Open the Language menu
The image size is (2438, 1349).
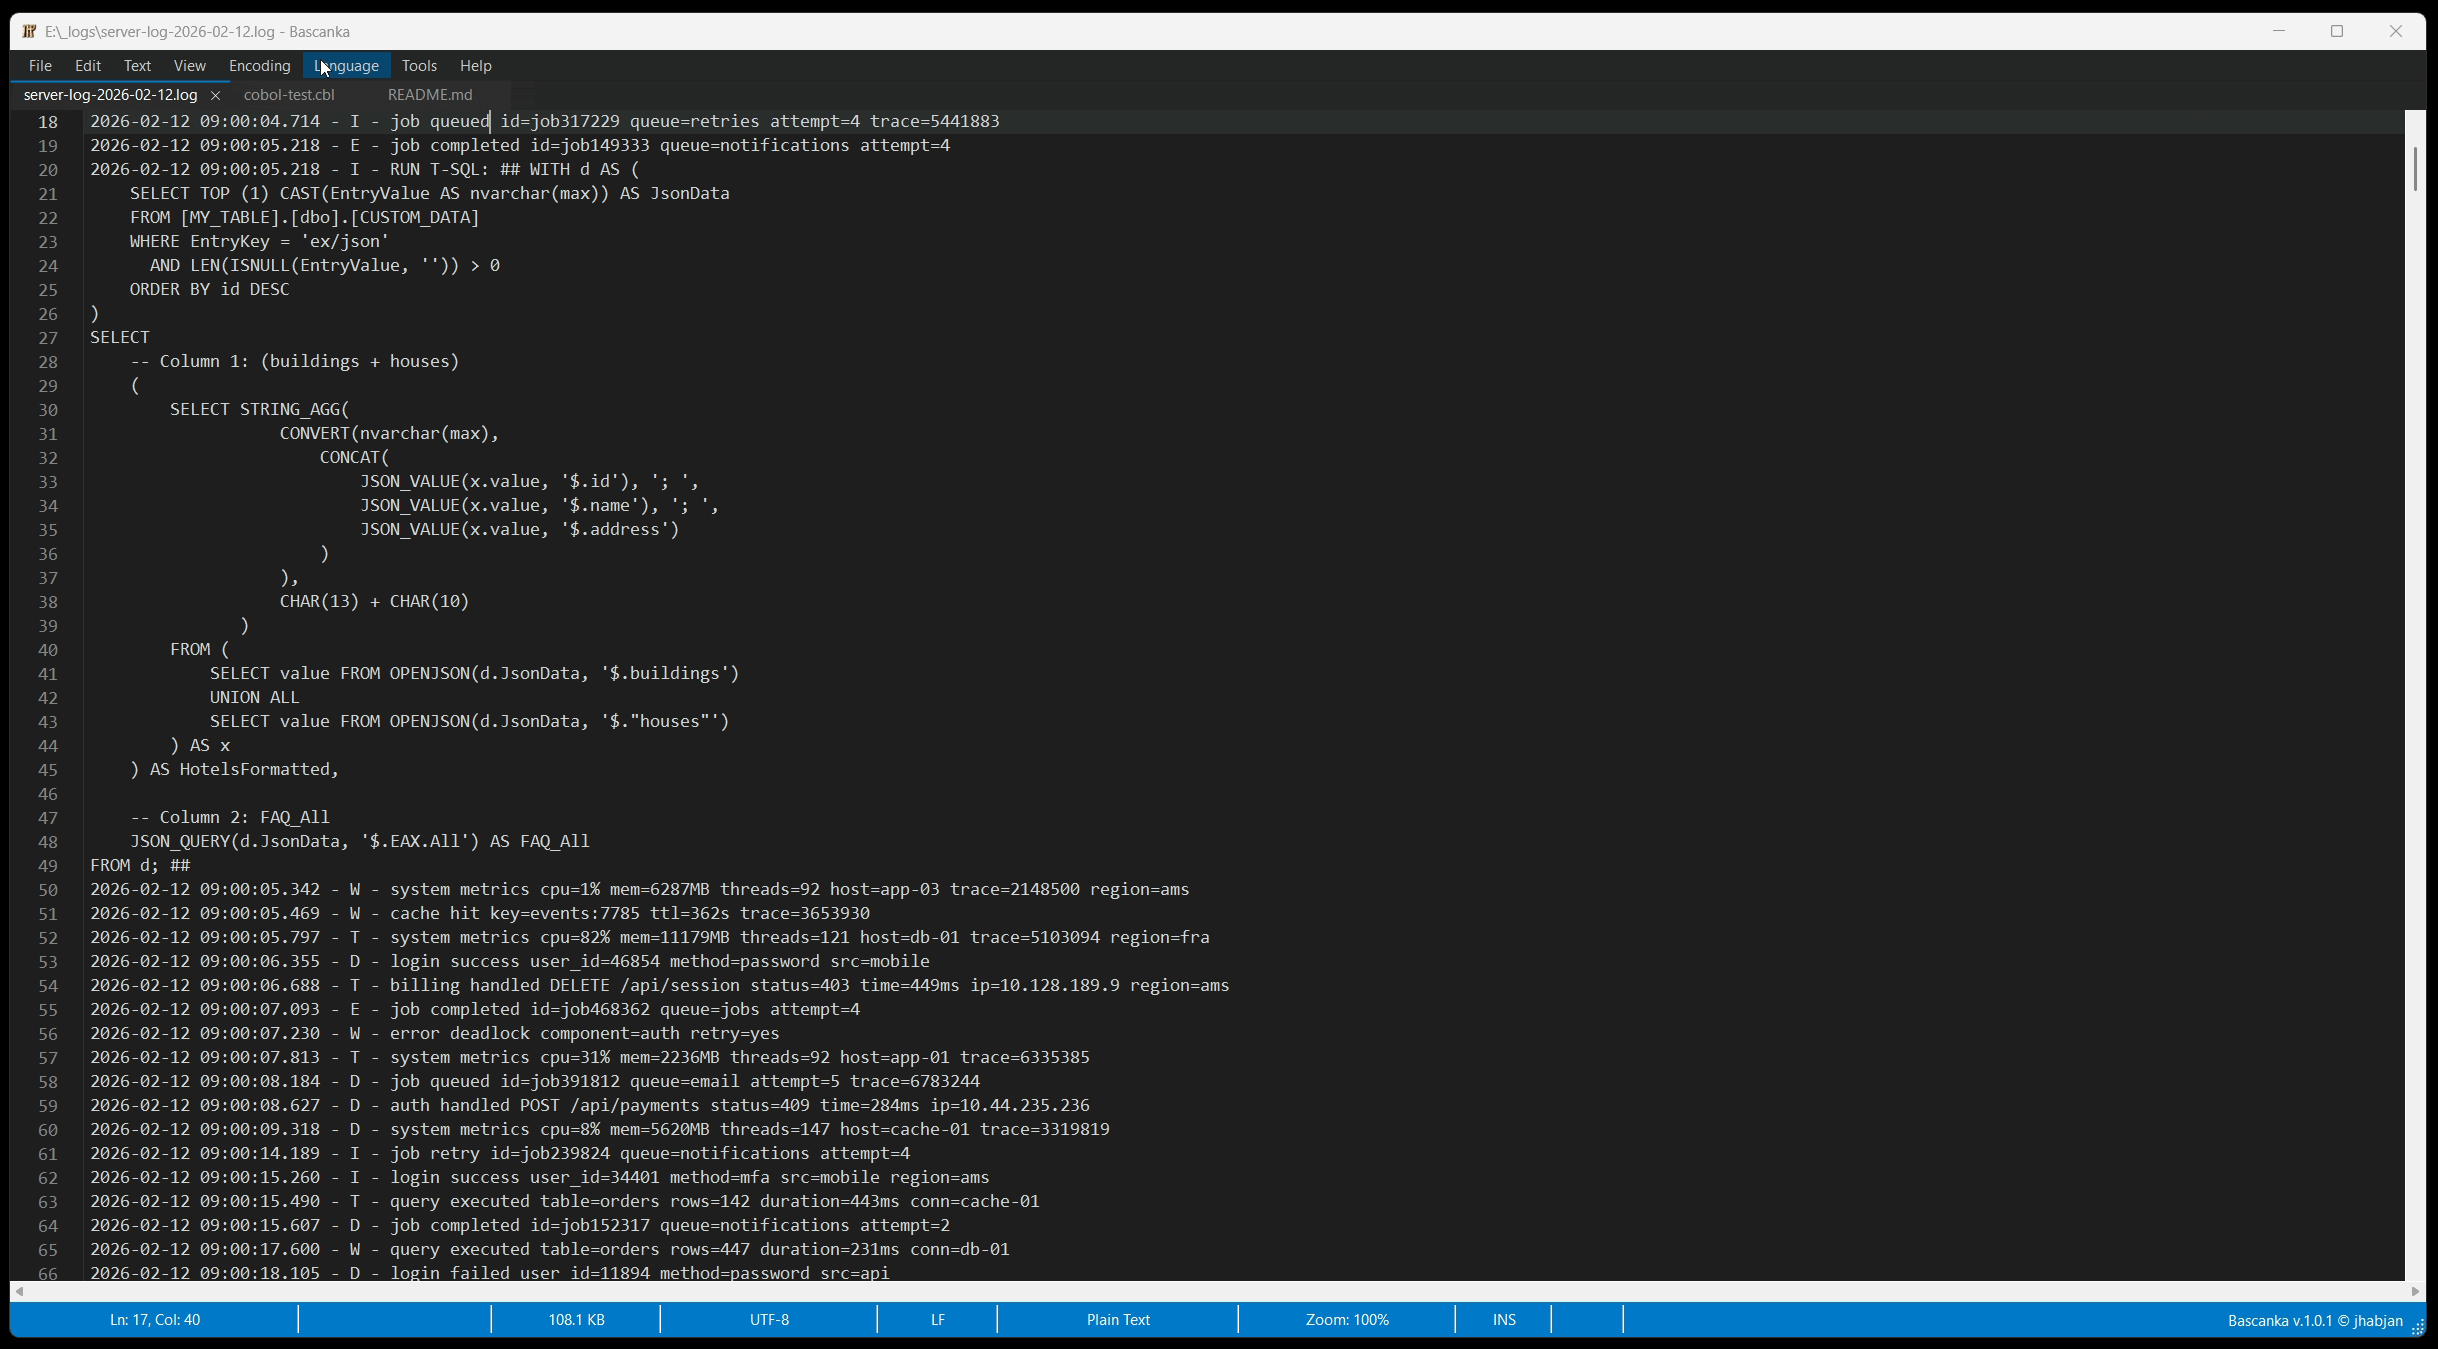pyautogui.click(x=346, y=65)
